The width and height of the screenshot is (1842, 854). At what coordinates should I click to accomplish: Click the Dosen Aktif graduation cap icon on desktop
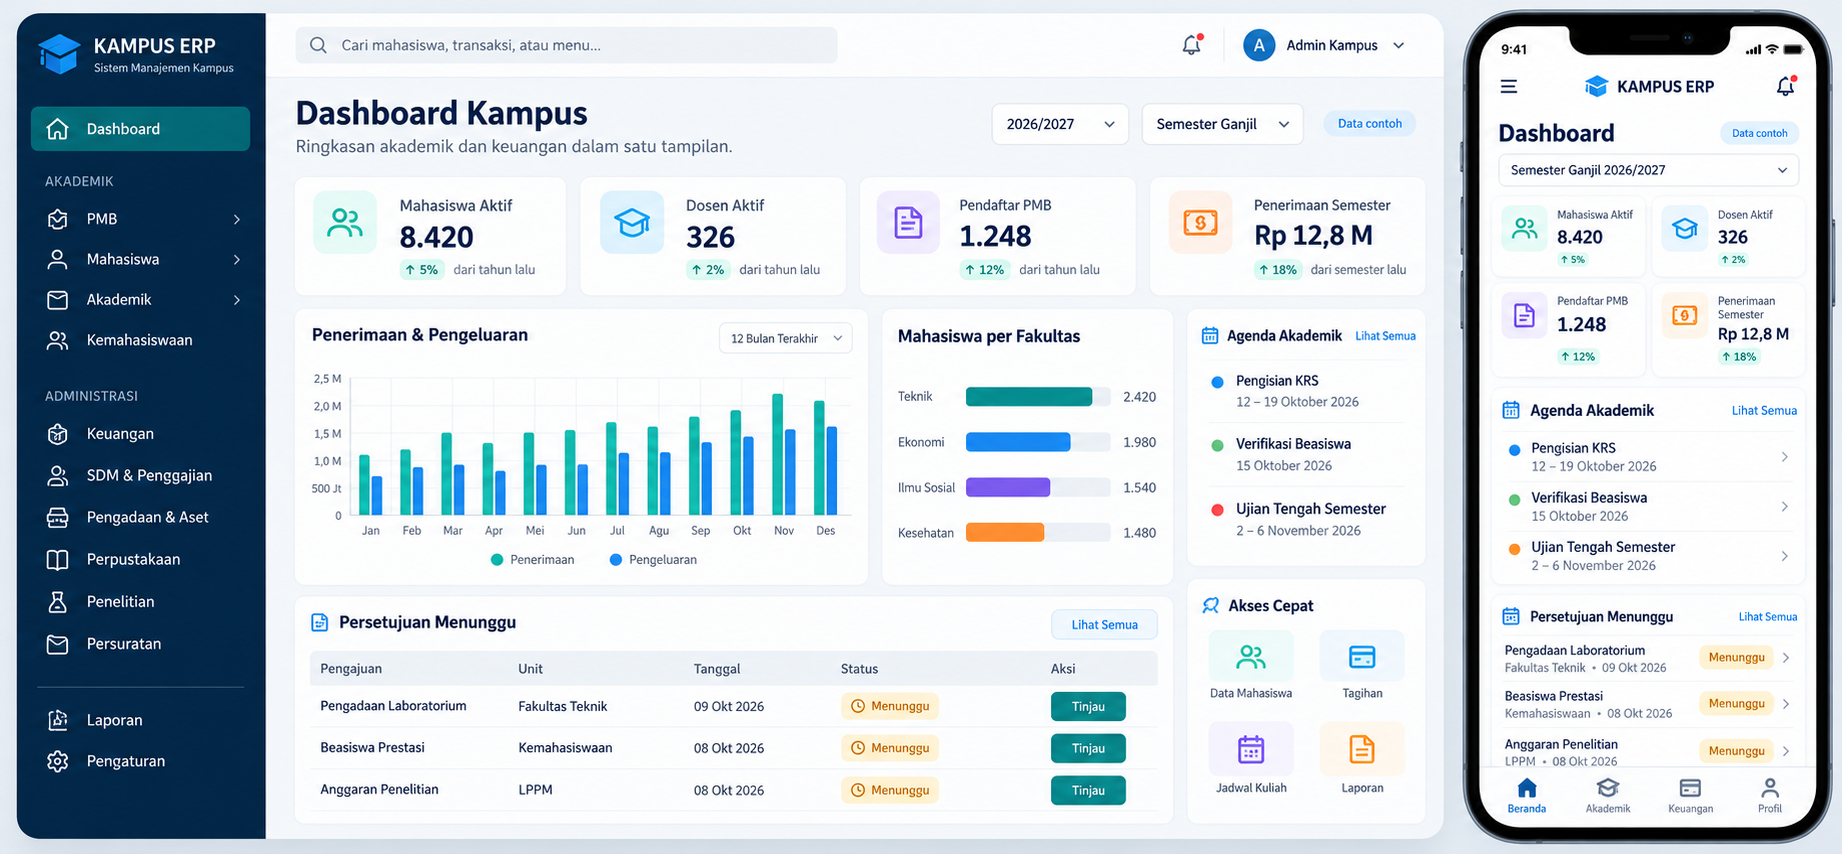click(632, 222)
